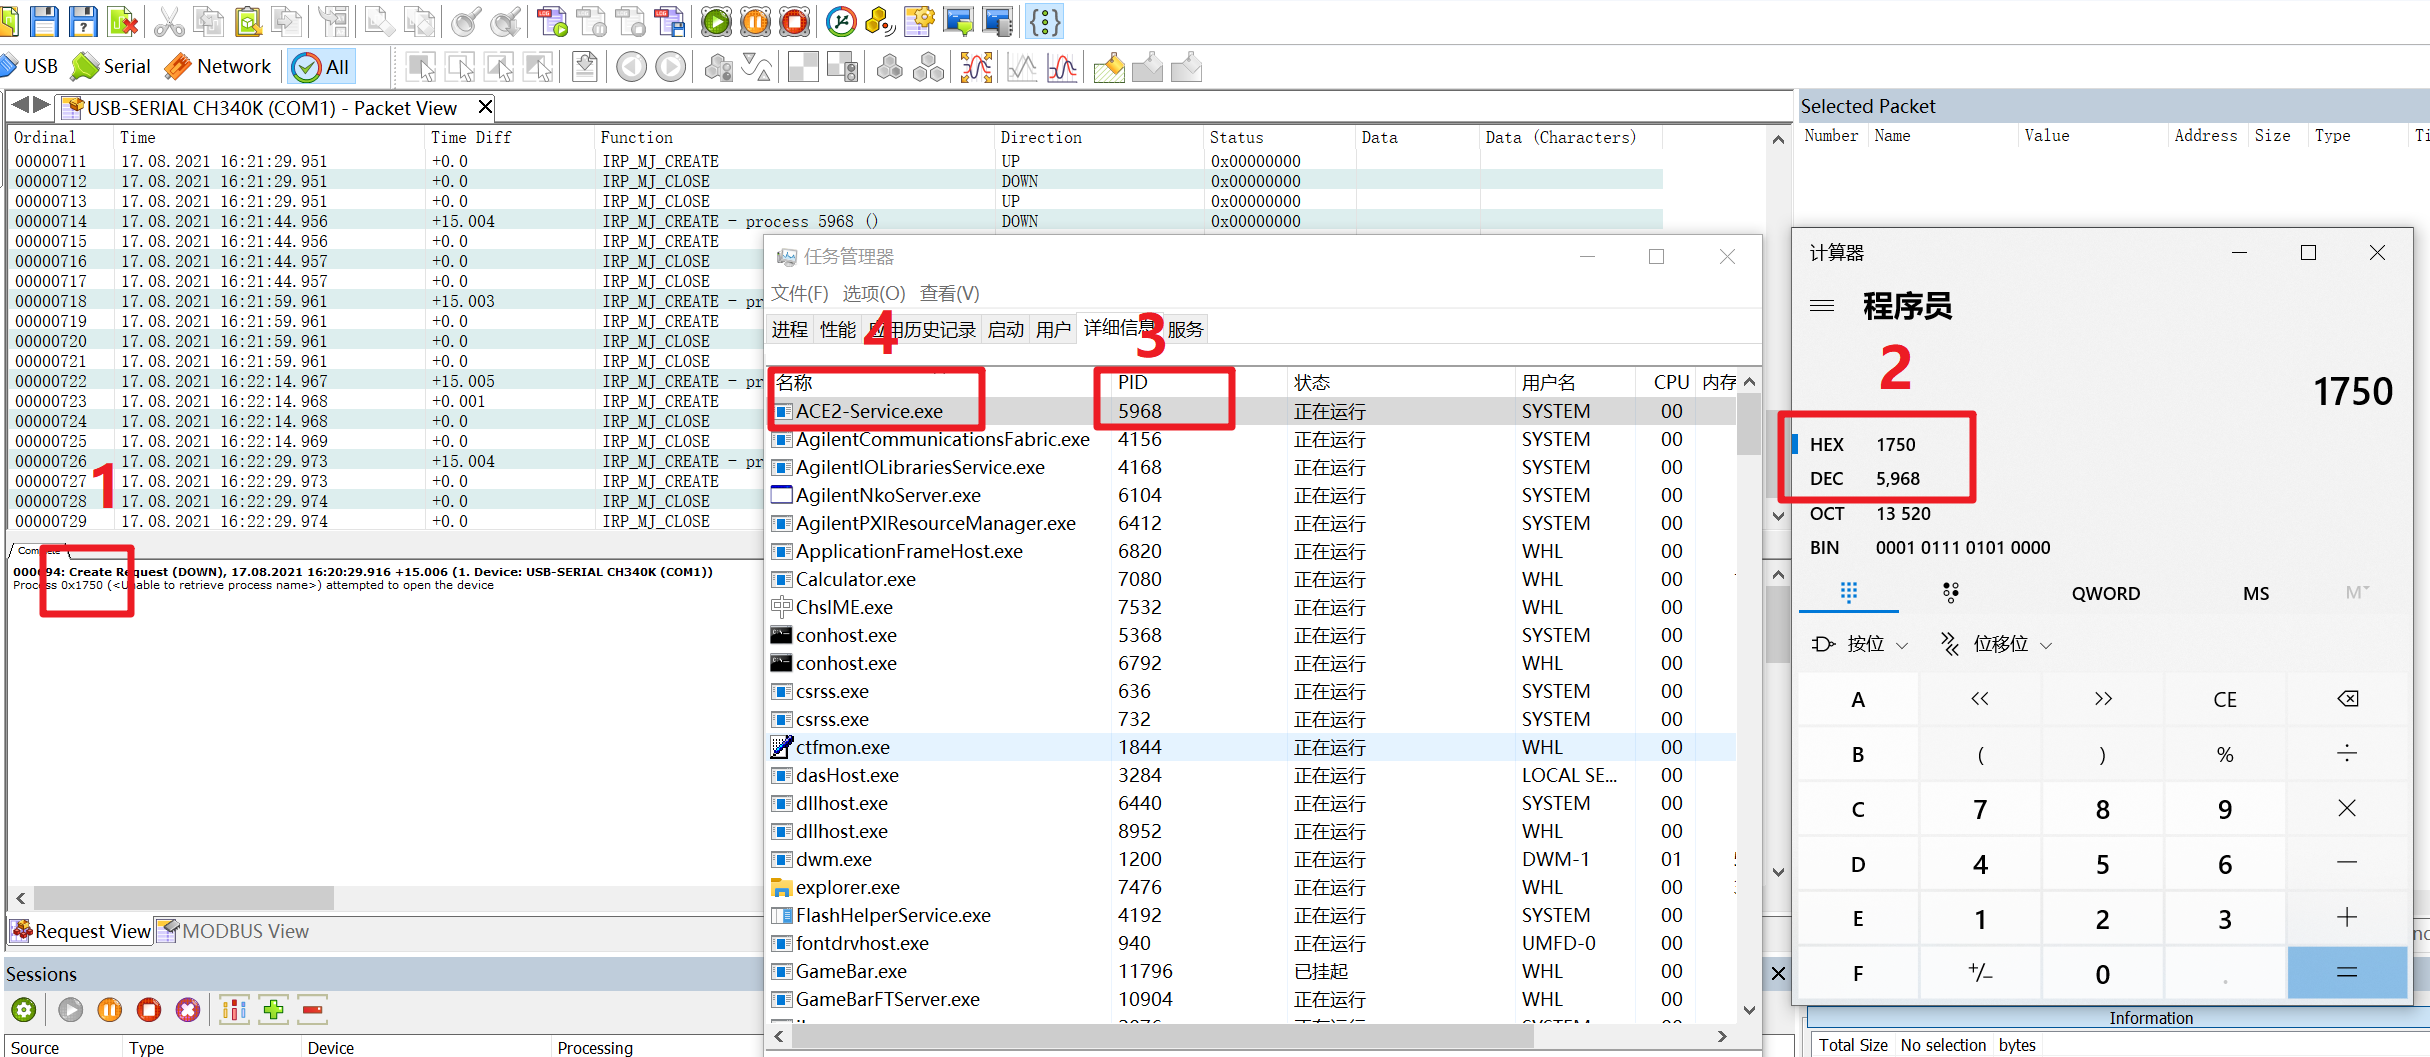Click the log file start icon with green play
This screenshot has height=1057, width=2430.
pyautogui.click(x=551, y=20)
